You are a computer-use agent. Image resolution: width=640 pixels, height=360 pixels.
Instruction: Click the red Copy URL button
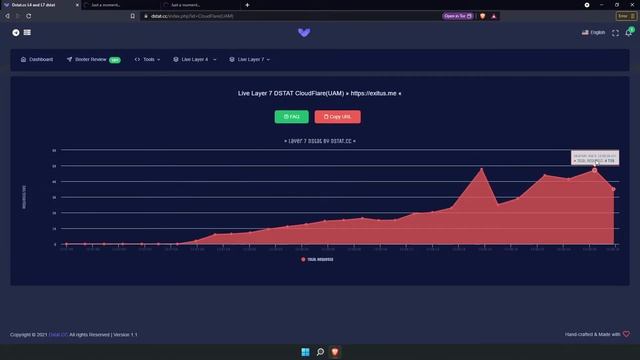pyautogui.click(x=338, y=117)
